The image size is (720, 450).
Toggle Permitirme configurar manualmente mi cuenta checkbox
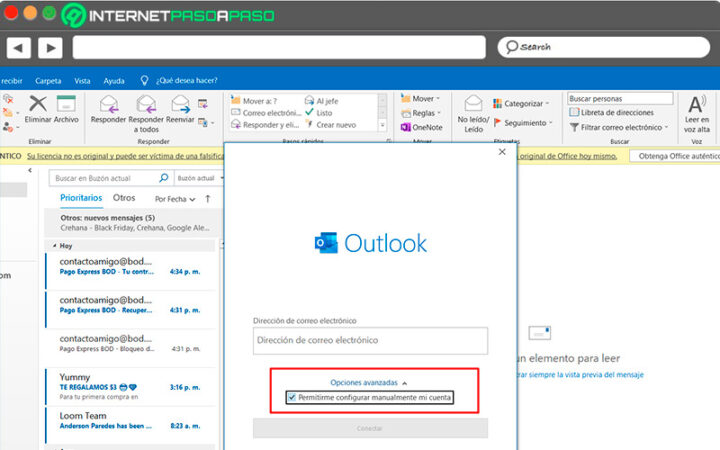tap(292, 397)
